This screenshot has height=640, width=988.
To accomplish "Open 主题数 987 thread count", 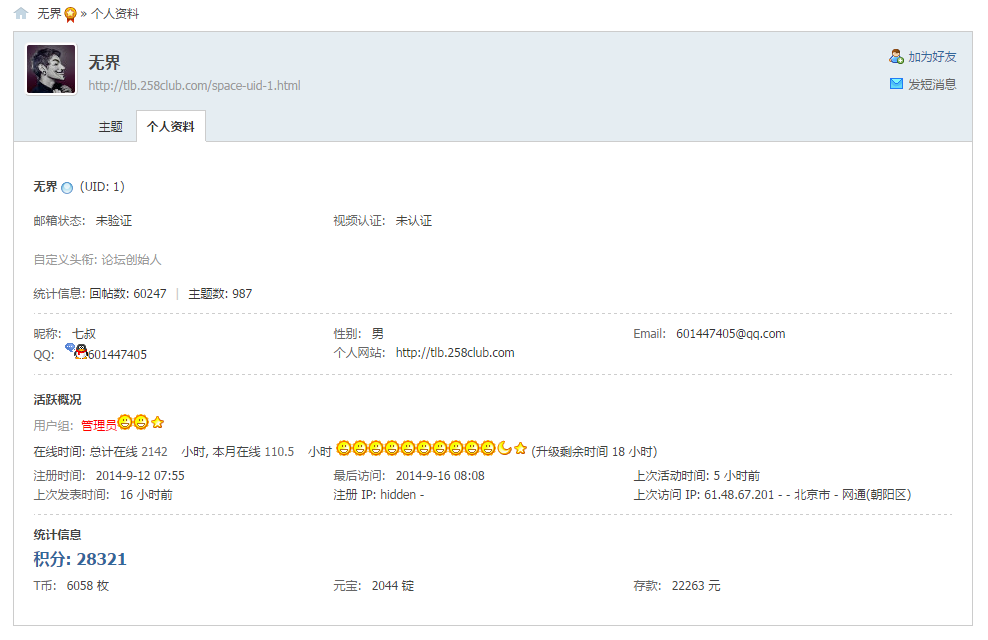I will 220,294.
